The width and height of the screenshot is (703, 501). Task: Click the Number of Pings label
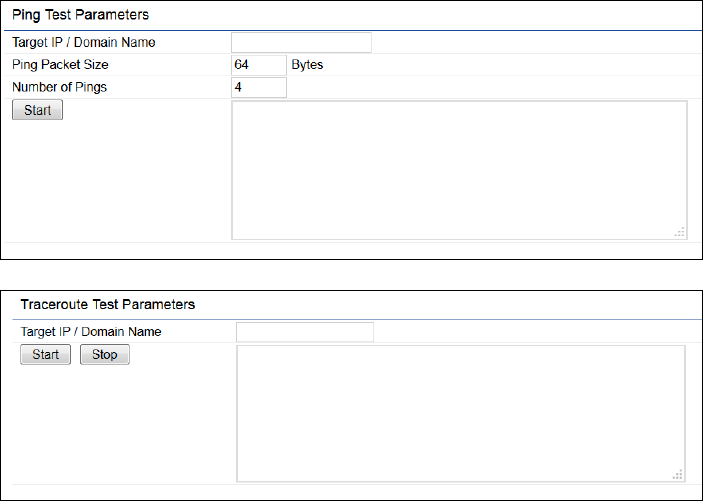[59, 88]
